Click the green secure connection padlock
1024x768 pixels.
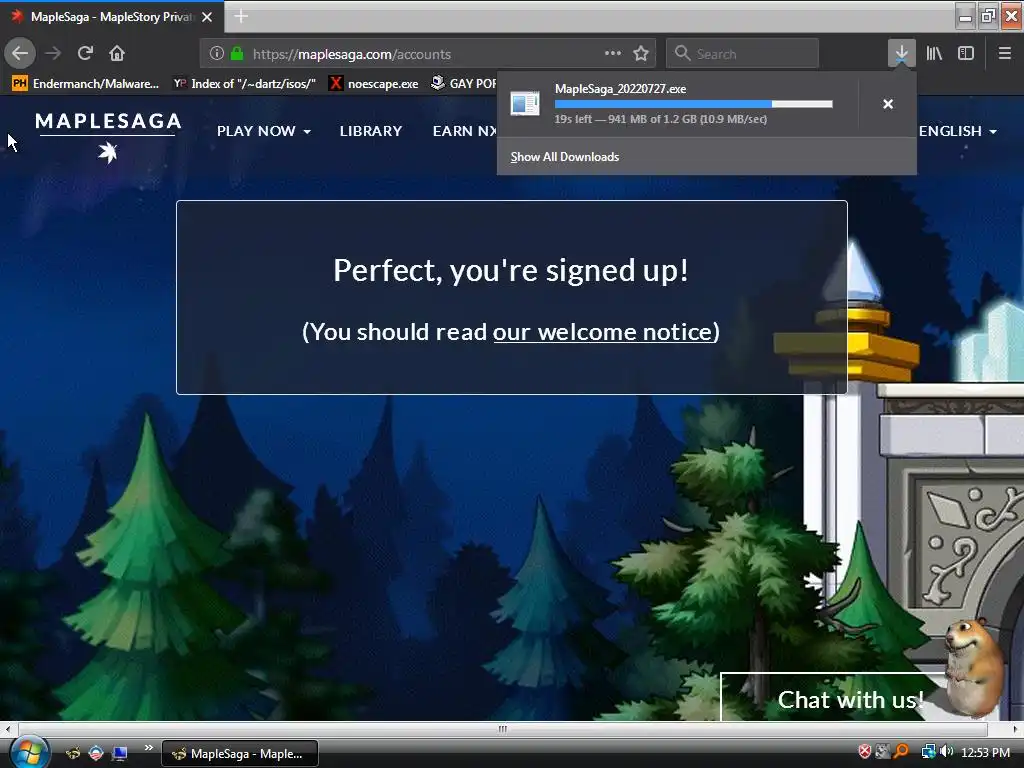click(x=237, y=54)
